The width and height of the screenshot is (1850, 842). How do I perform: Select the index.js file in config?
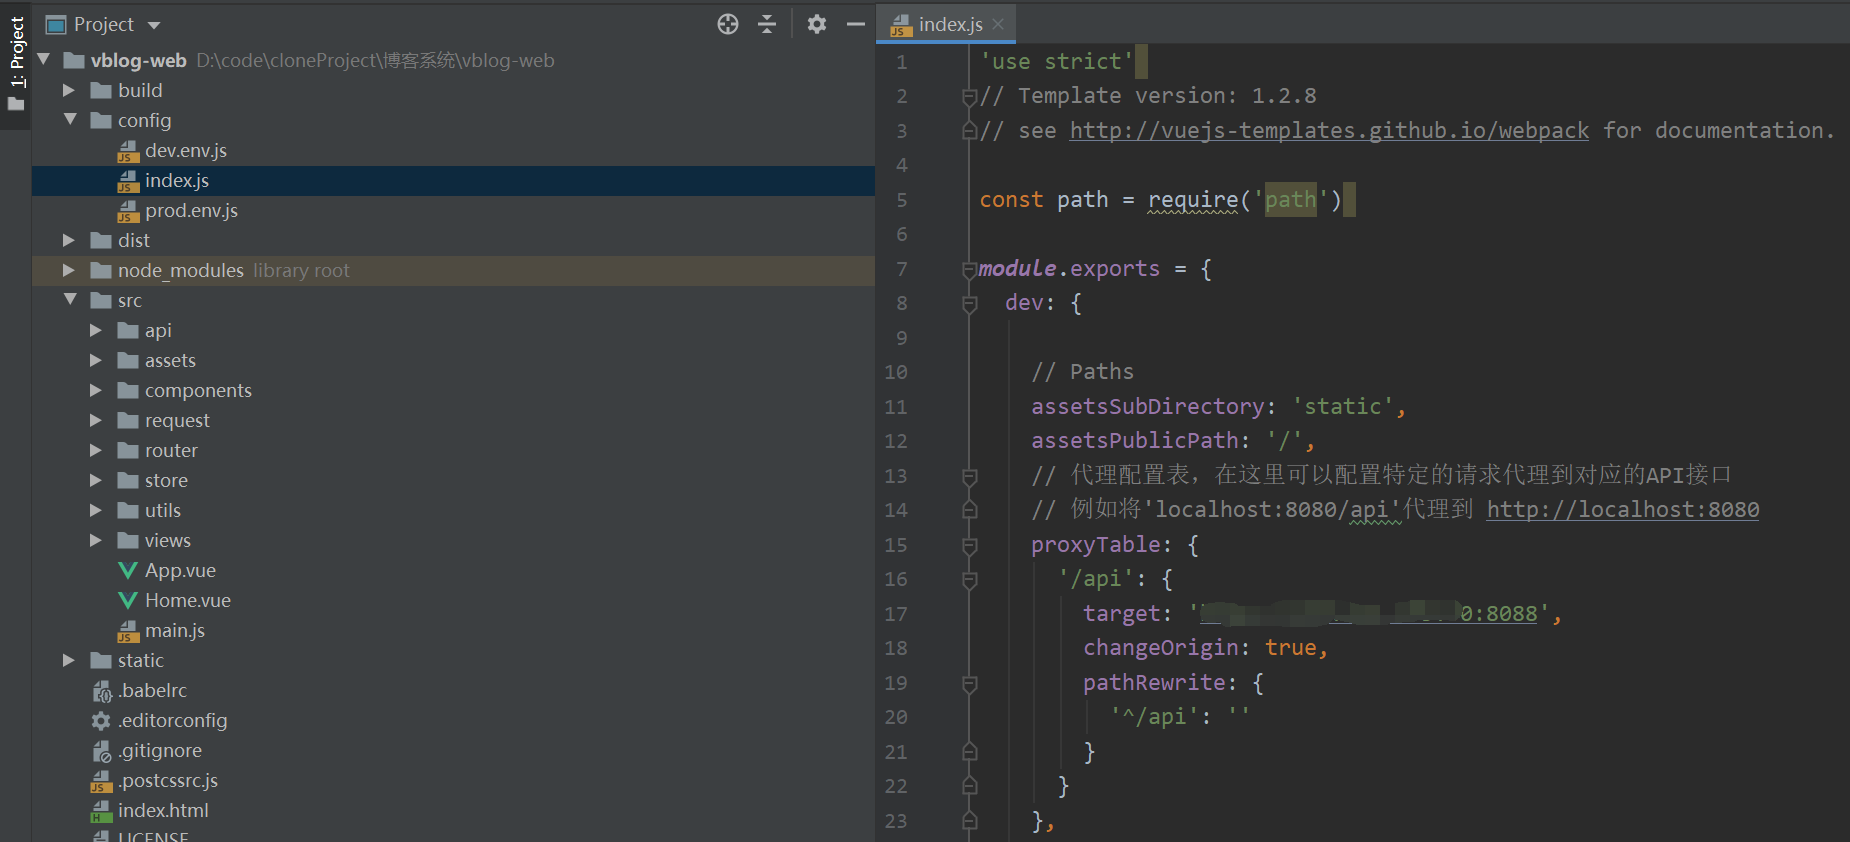pyautogui.click(x=453, y=180)
